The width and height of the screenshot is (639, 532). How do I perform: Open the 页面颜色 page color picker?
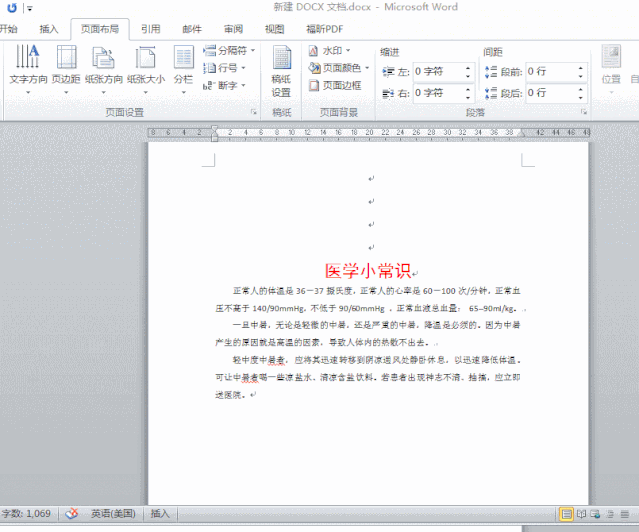pyautogui.click(x=340, y=68)
